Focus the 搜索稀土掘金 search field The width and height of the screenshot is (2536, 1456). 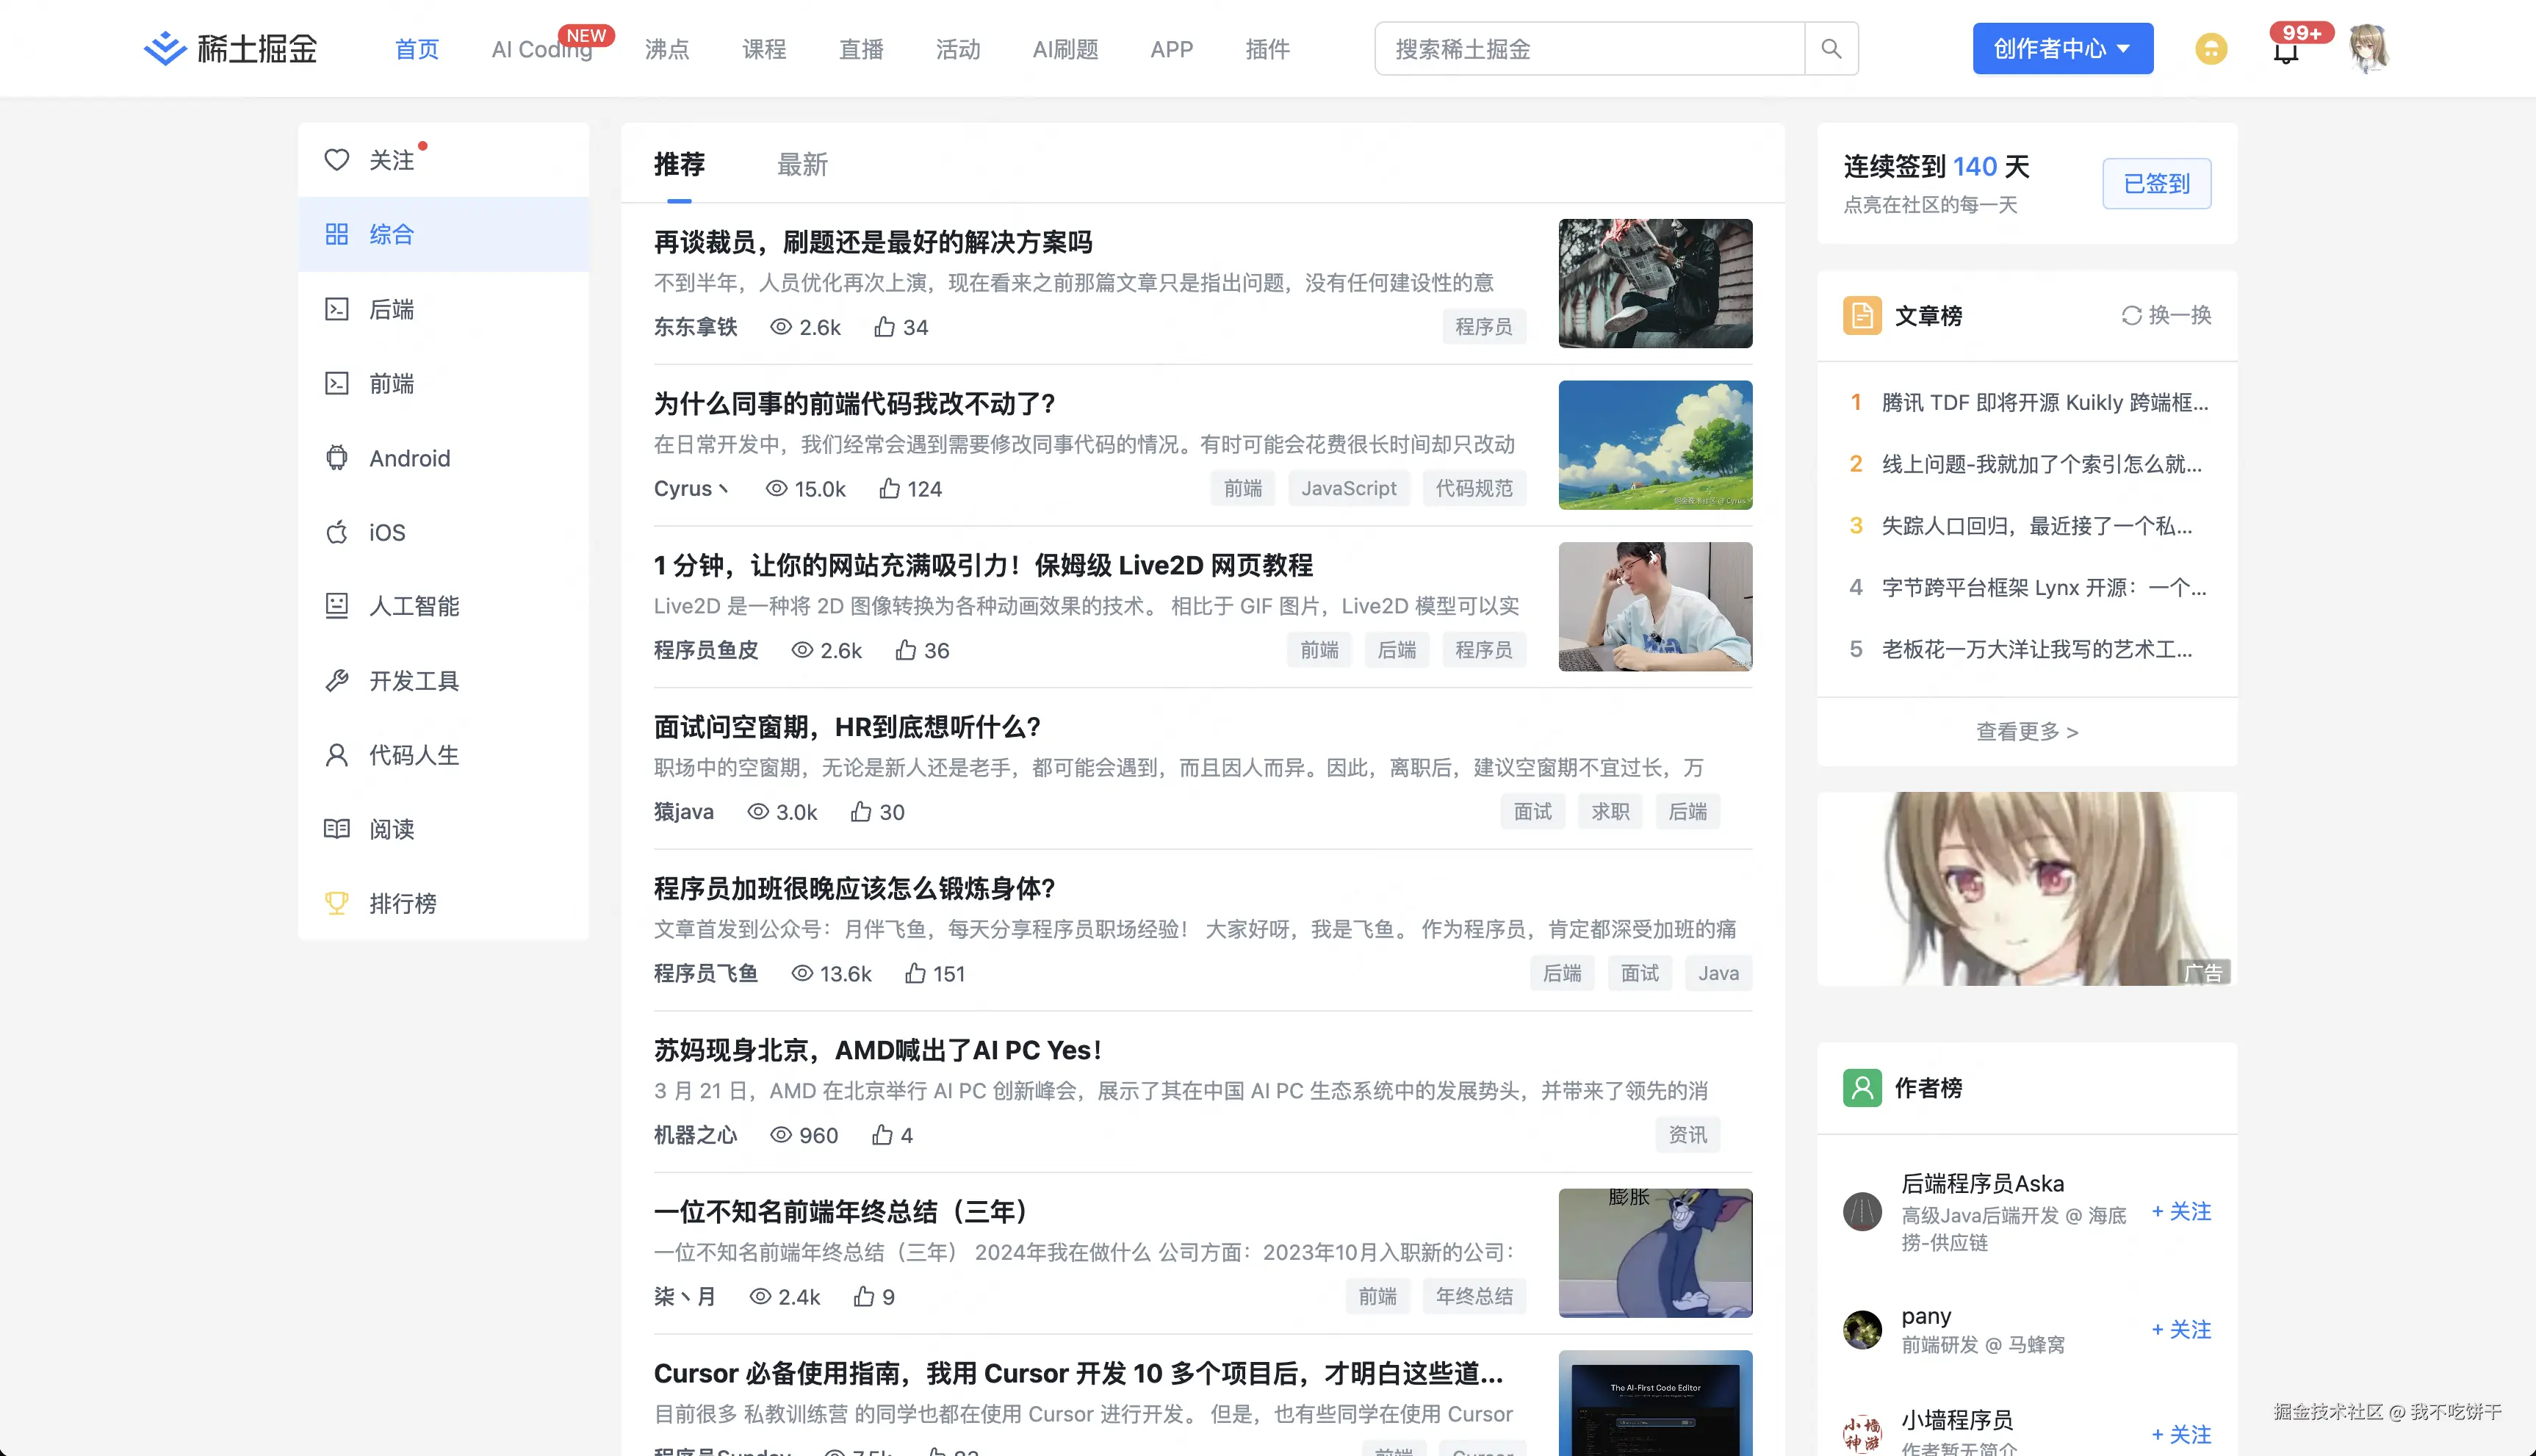coord(1590,49)
